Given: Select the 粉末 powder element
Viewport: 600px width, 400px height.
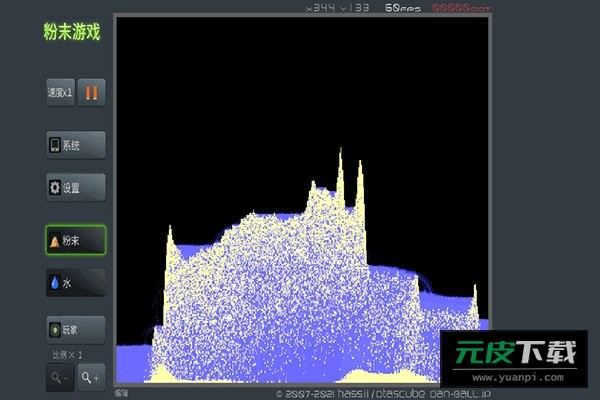Looking at the screenshot, I should [76, 240].
